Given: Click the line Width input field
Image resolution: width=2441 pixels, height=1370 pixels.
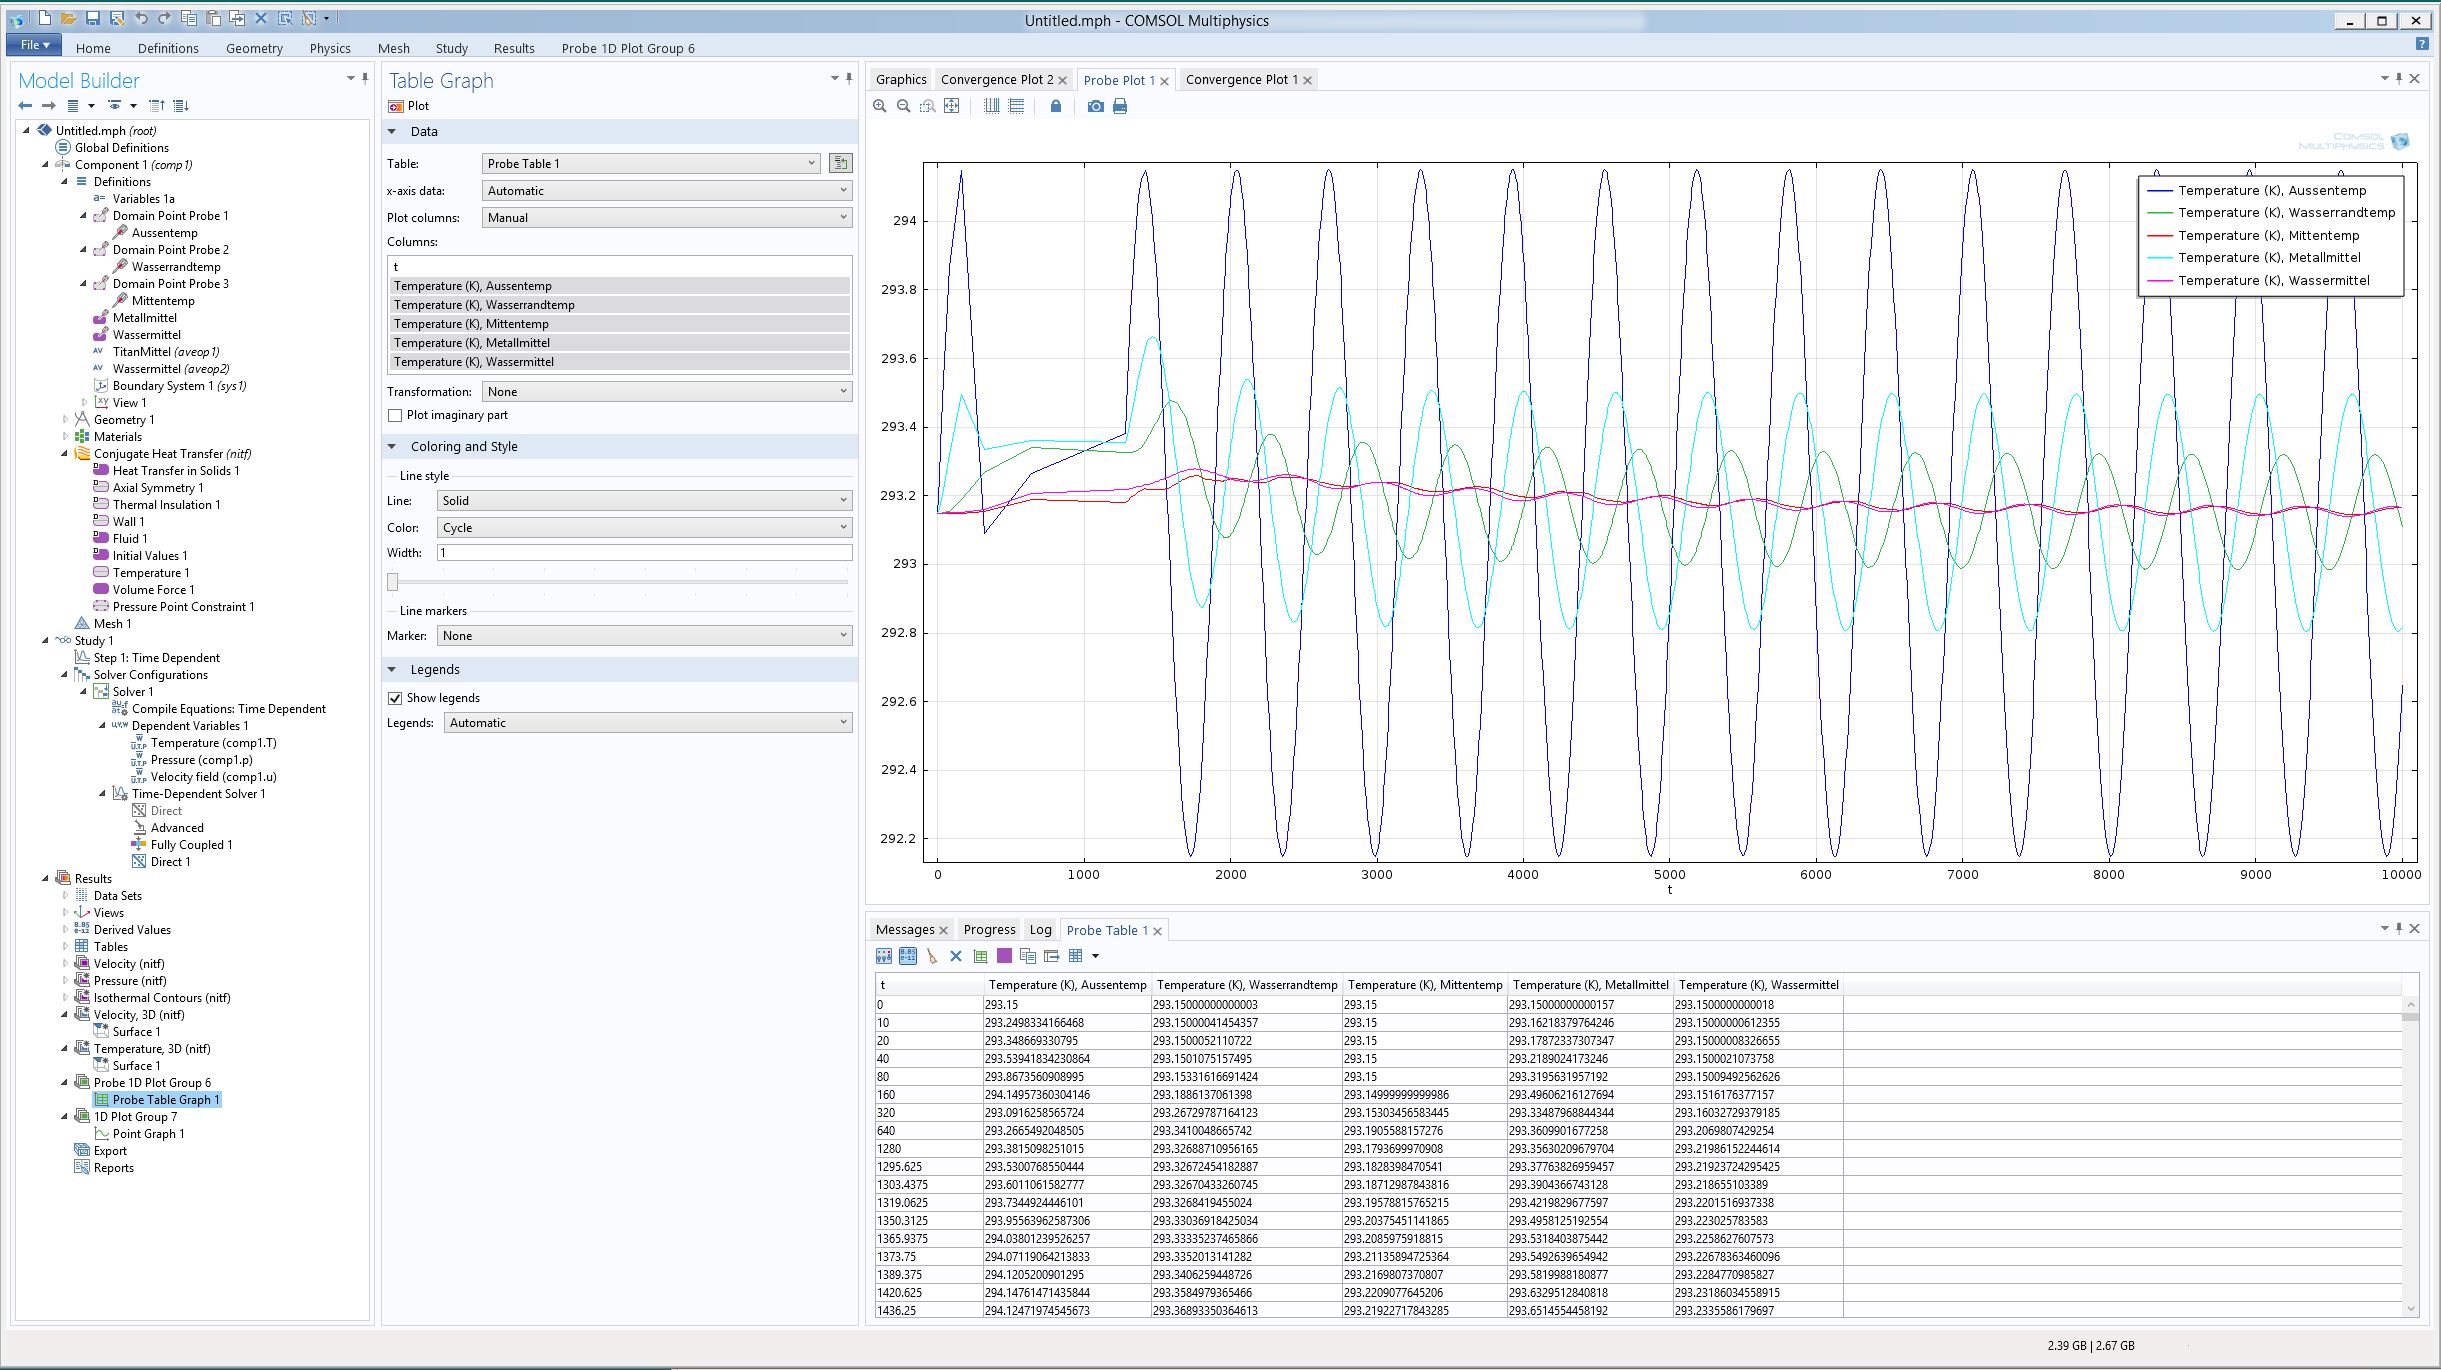Looking at the screenshot, I should point(644,553).
